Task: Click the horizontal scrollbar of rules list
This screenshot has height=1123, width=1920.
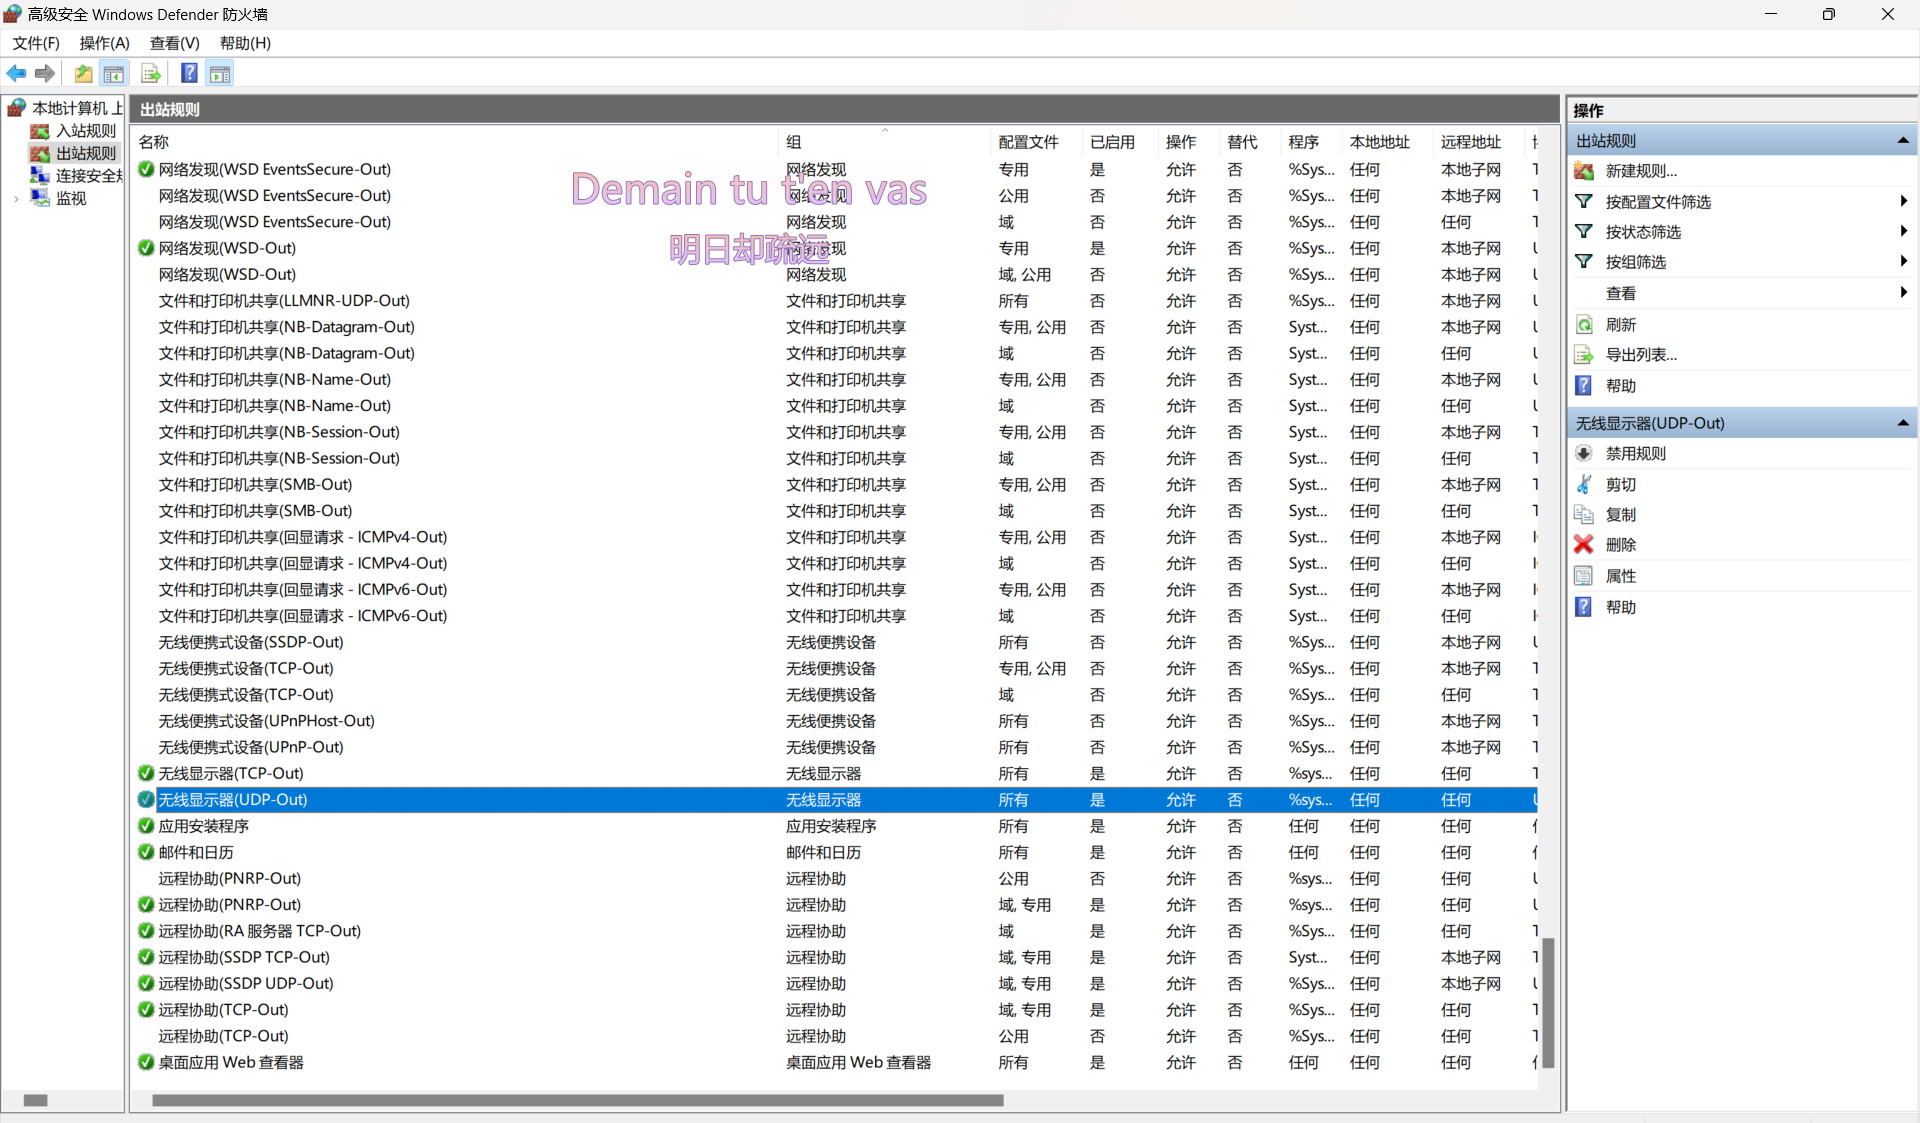Action: 577,1100
